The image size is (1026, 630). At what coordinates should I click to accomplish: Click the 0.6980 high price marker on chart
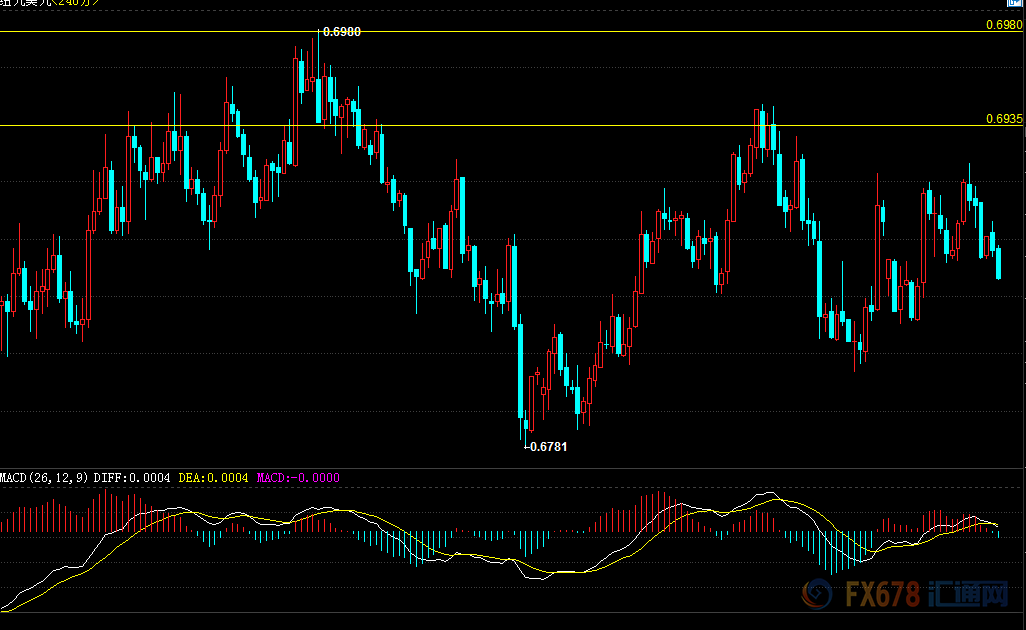coord(342,32)
